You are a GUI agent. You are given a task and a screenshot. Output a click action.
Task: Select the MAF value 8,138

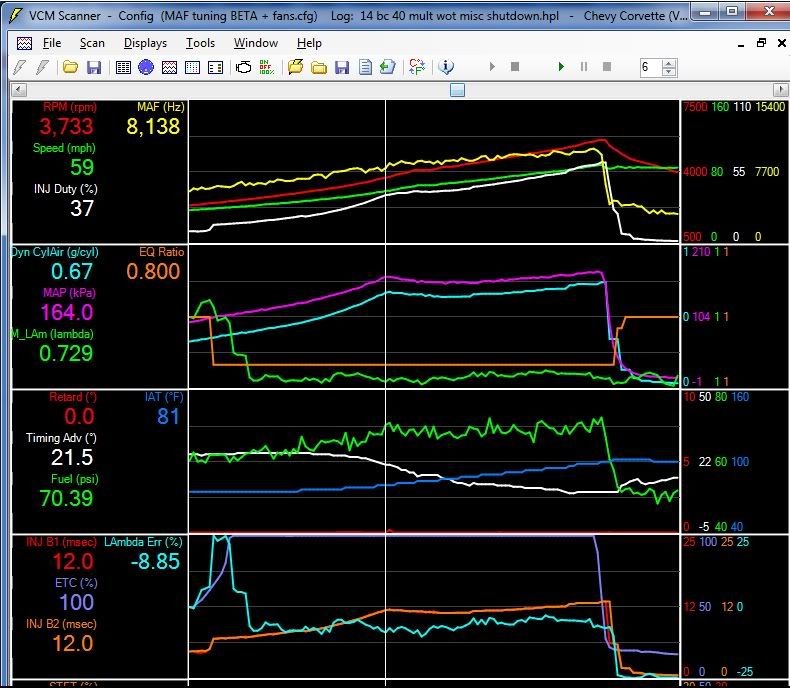(153, 126)
